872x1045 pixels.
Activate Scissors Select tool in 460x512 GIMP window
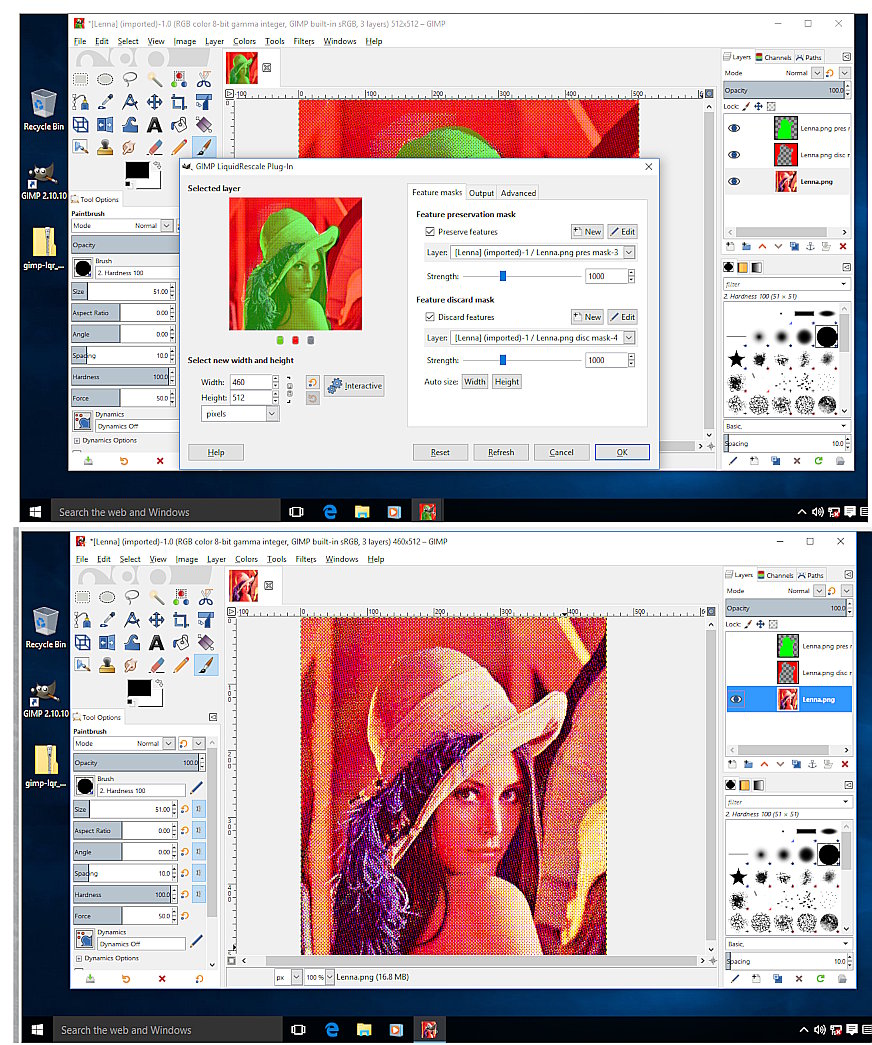click(x=205, y=596)
